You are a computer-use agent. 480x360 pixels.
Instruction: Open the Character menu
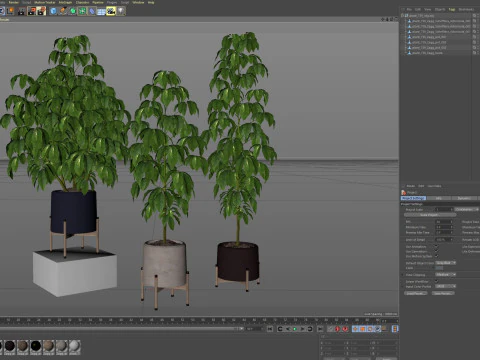click(x=82, y=2)
